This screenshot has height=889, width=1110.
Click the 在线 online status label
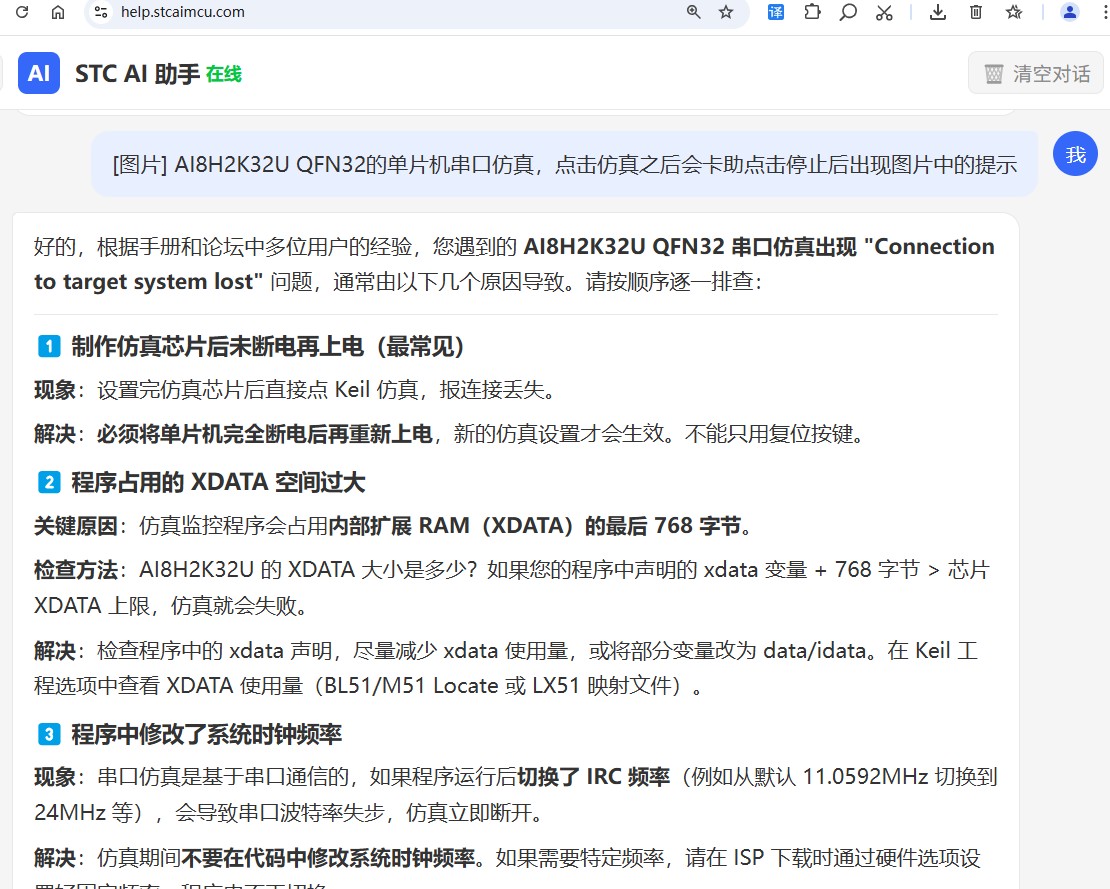(224, 74)
